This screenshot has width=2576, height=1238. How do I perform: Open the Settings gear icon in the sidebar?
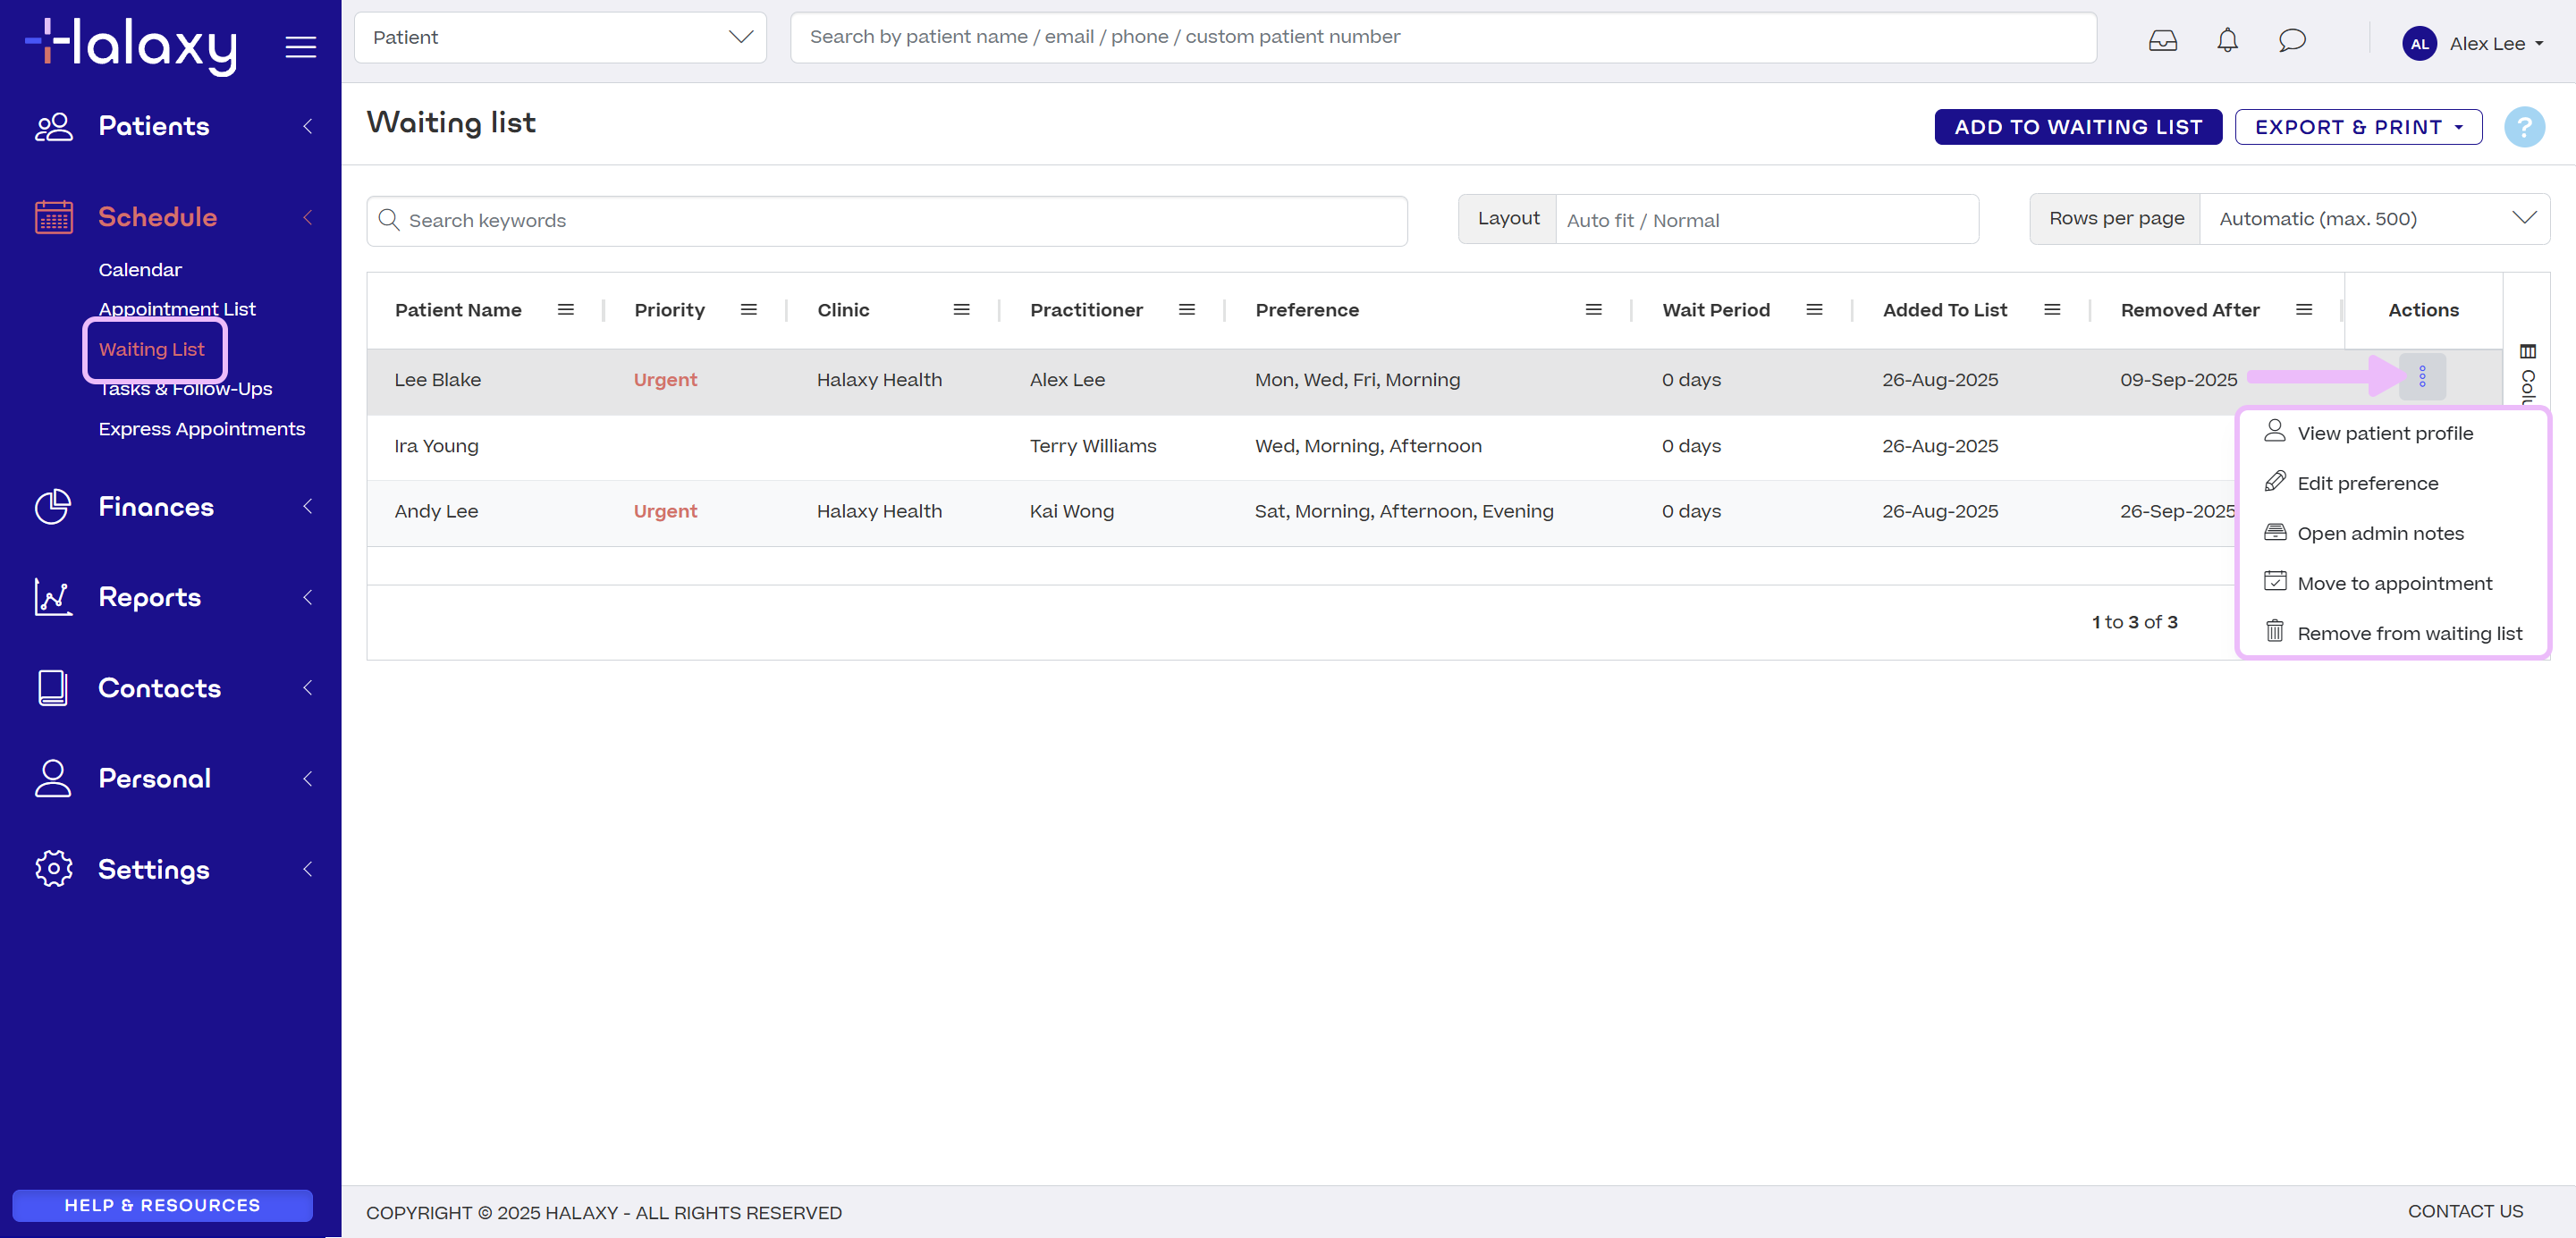pyautogui.click(x=53, y=869)
